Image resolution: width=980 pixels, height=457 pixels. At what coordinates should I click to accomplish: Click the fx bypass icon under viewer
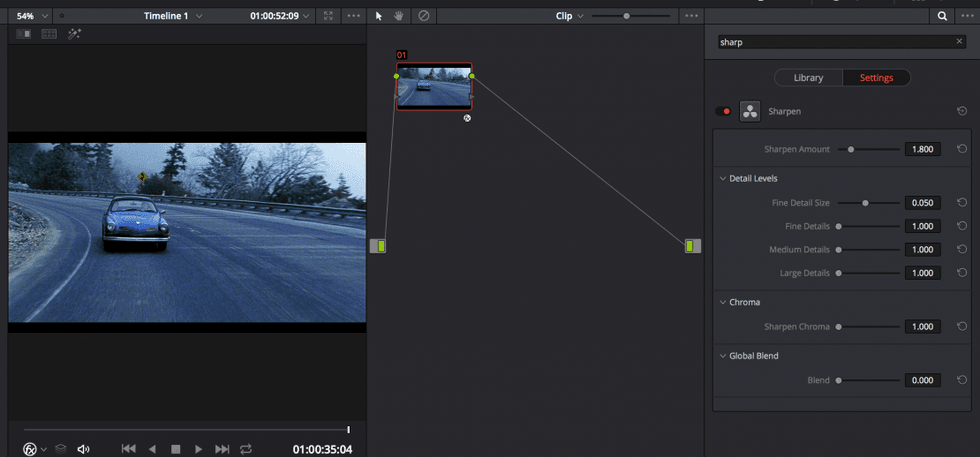(29, 449)
